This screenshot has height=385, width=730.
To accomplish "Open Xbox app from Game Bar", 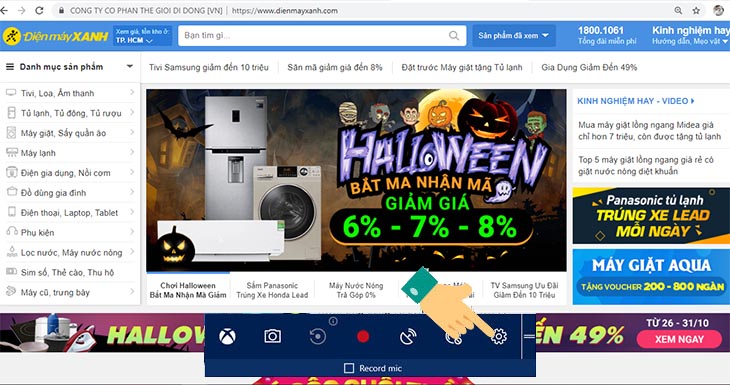I will (x=227, y=336).
